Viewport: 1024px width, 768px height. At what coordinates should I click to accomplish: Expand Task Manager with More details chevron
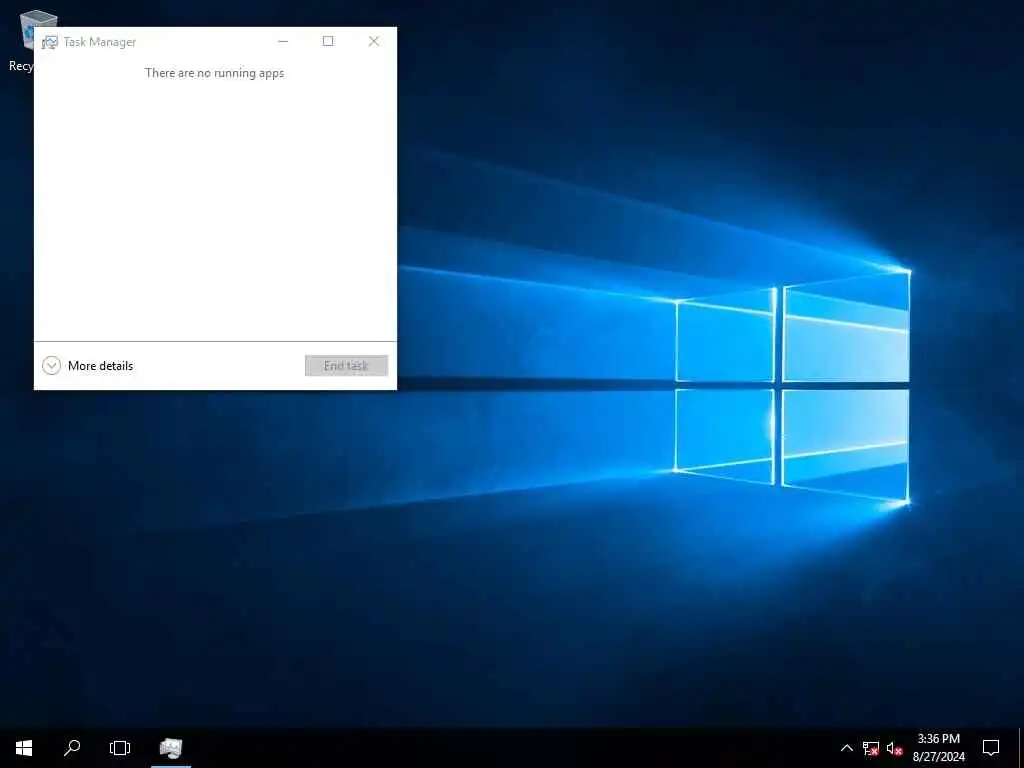point(52,366)
